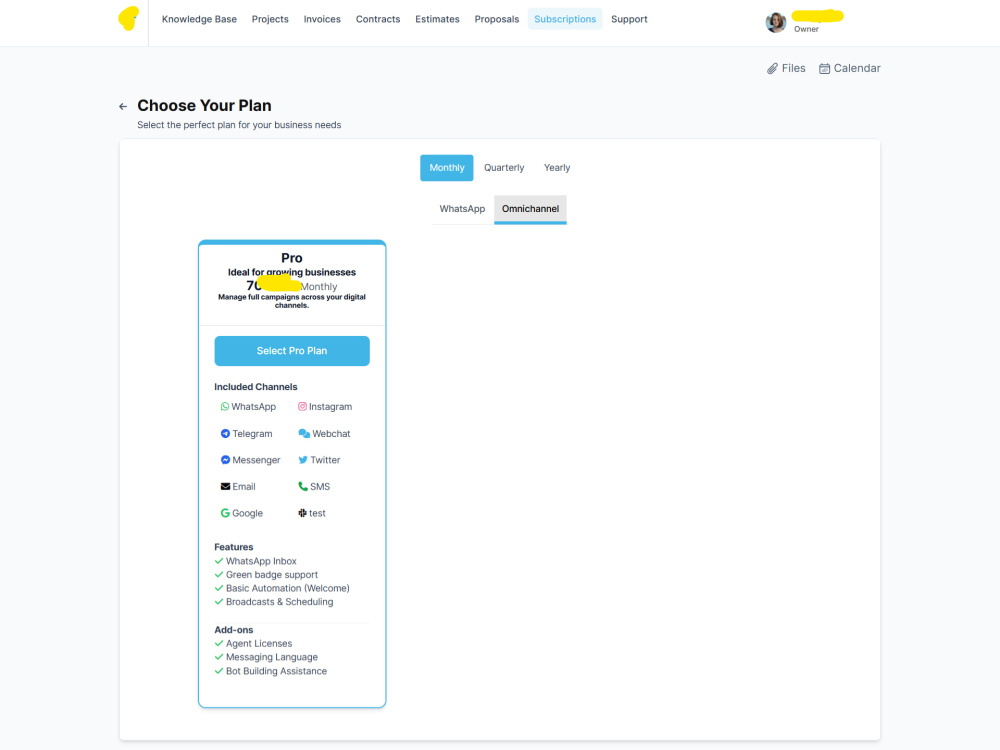Click the paperclip Files icon
Screen dimensions: 1000x750
[772, 68]
